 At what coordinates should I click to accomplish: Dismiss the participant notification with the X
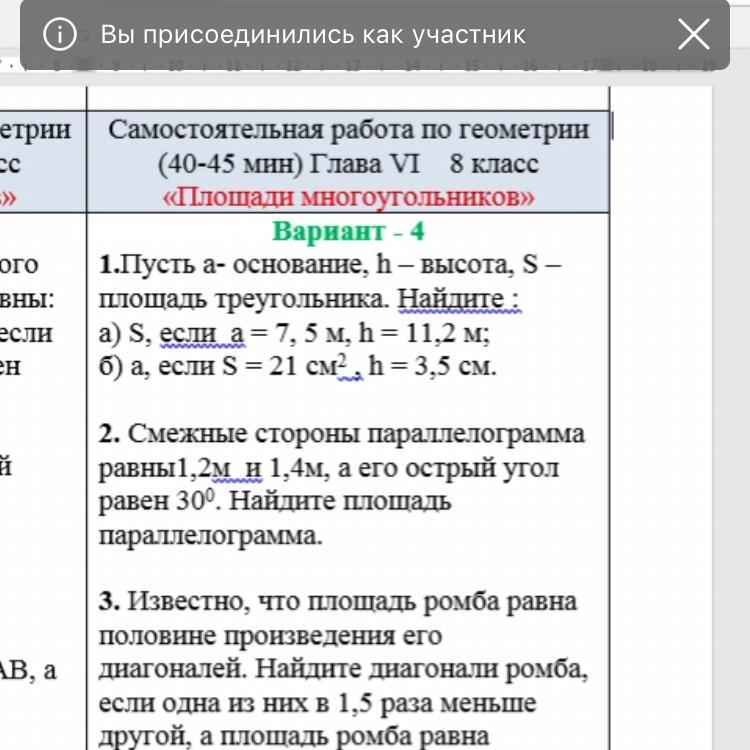click(x=694, y=34)
